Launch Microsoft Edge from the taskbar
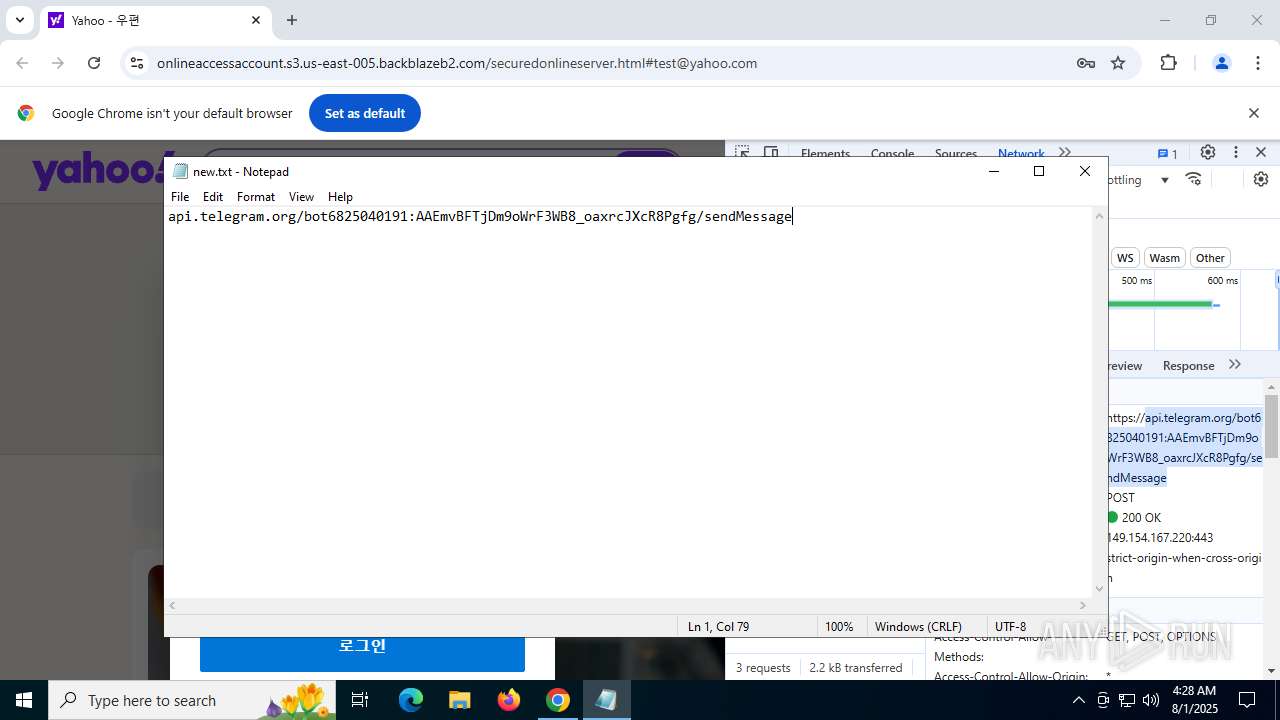The height and width of the screenshot is (720, 1280). point(411,700)
